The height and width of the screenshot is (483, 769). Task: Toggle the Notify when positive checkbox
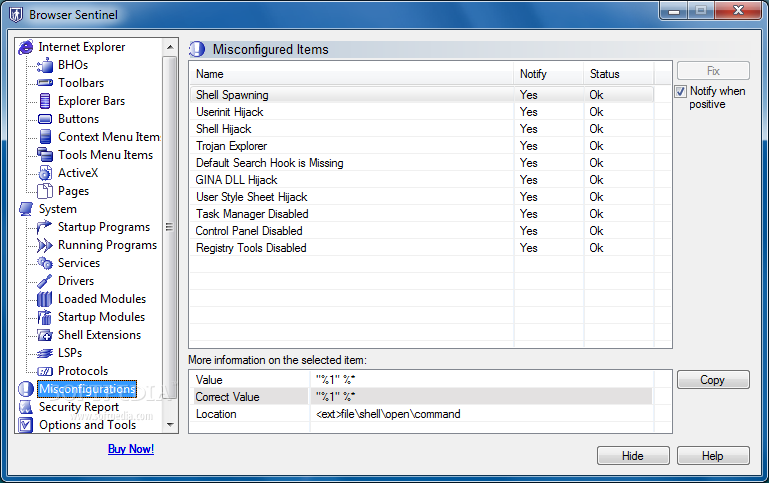pyautogui.click(x=680, y=91)
